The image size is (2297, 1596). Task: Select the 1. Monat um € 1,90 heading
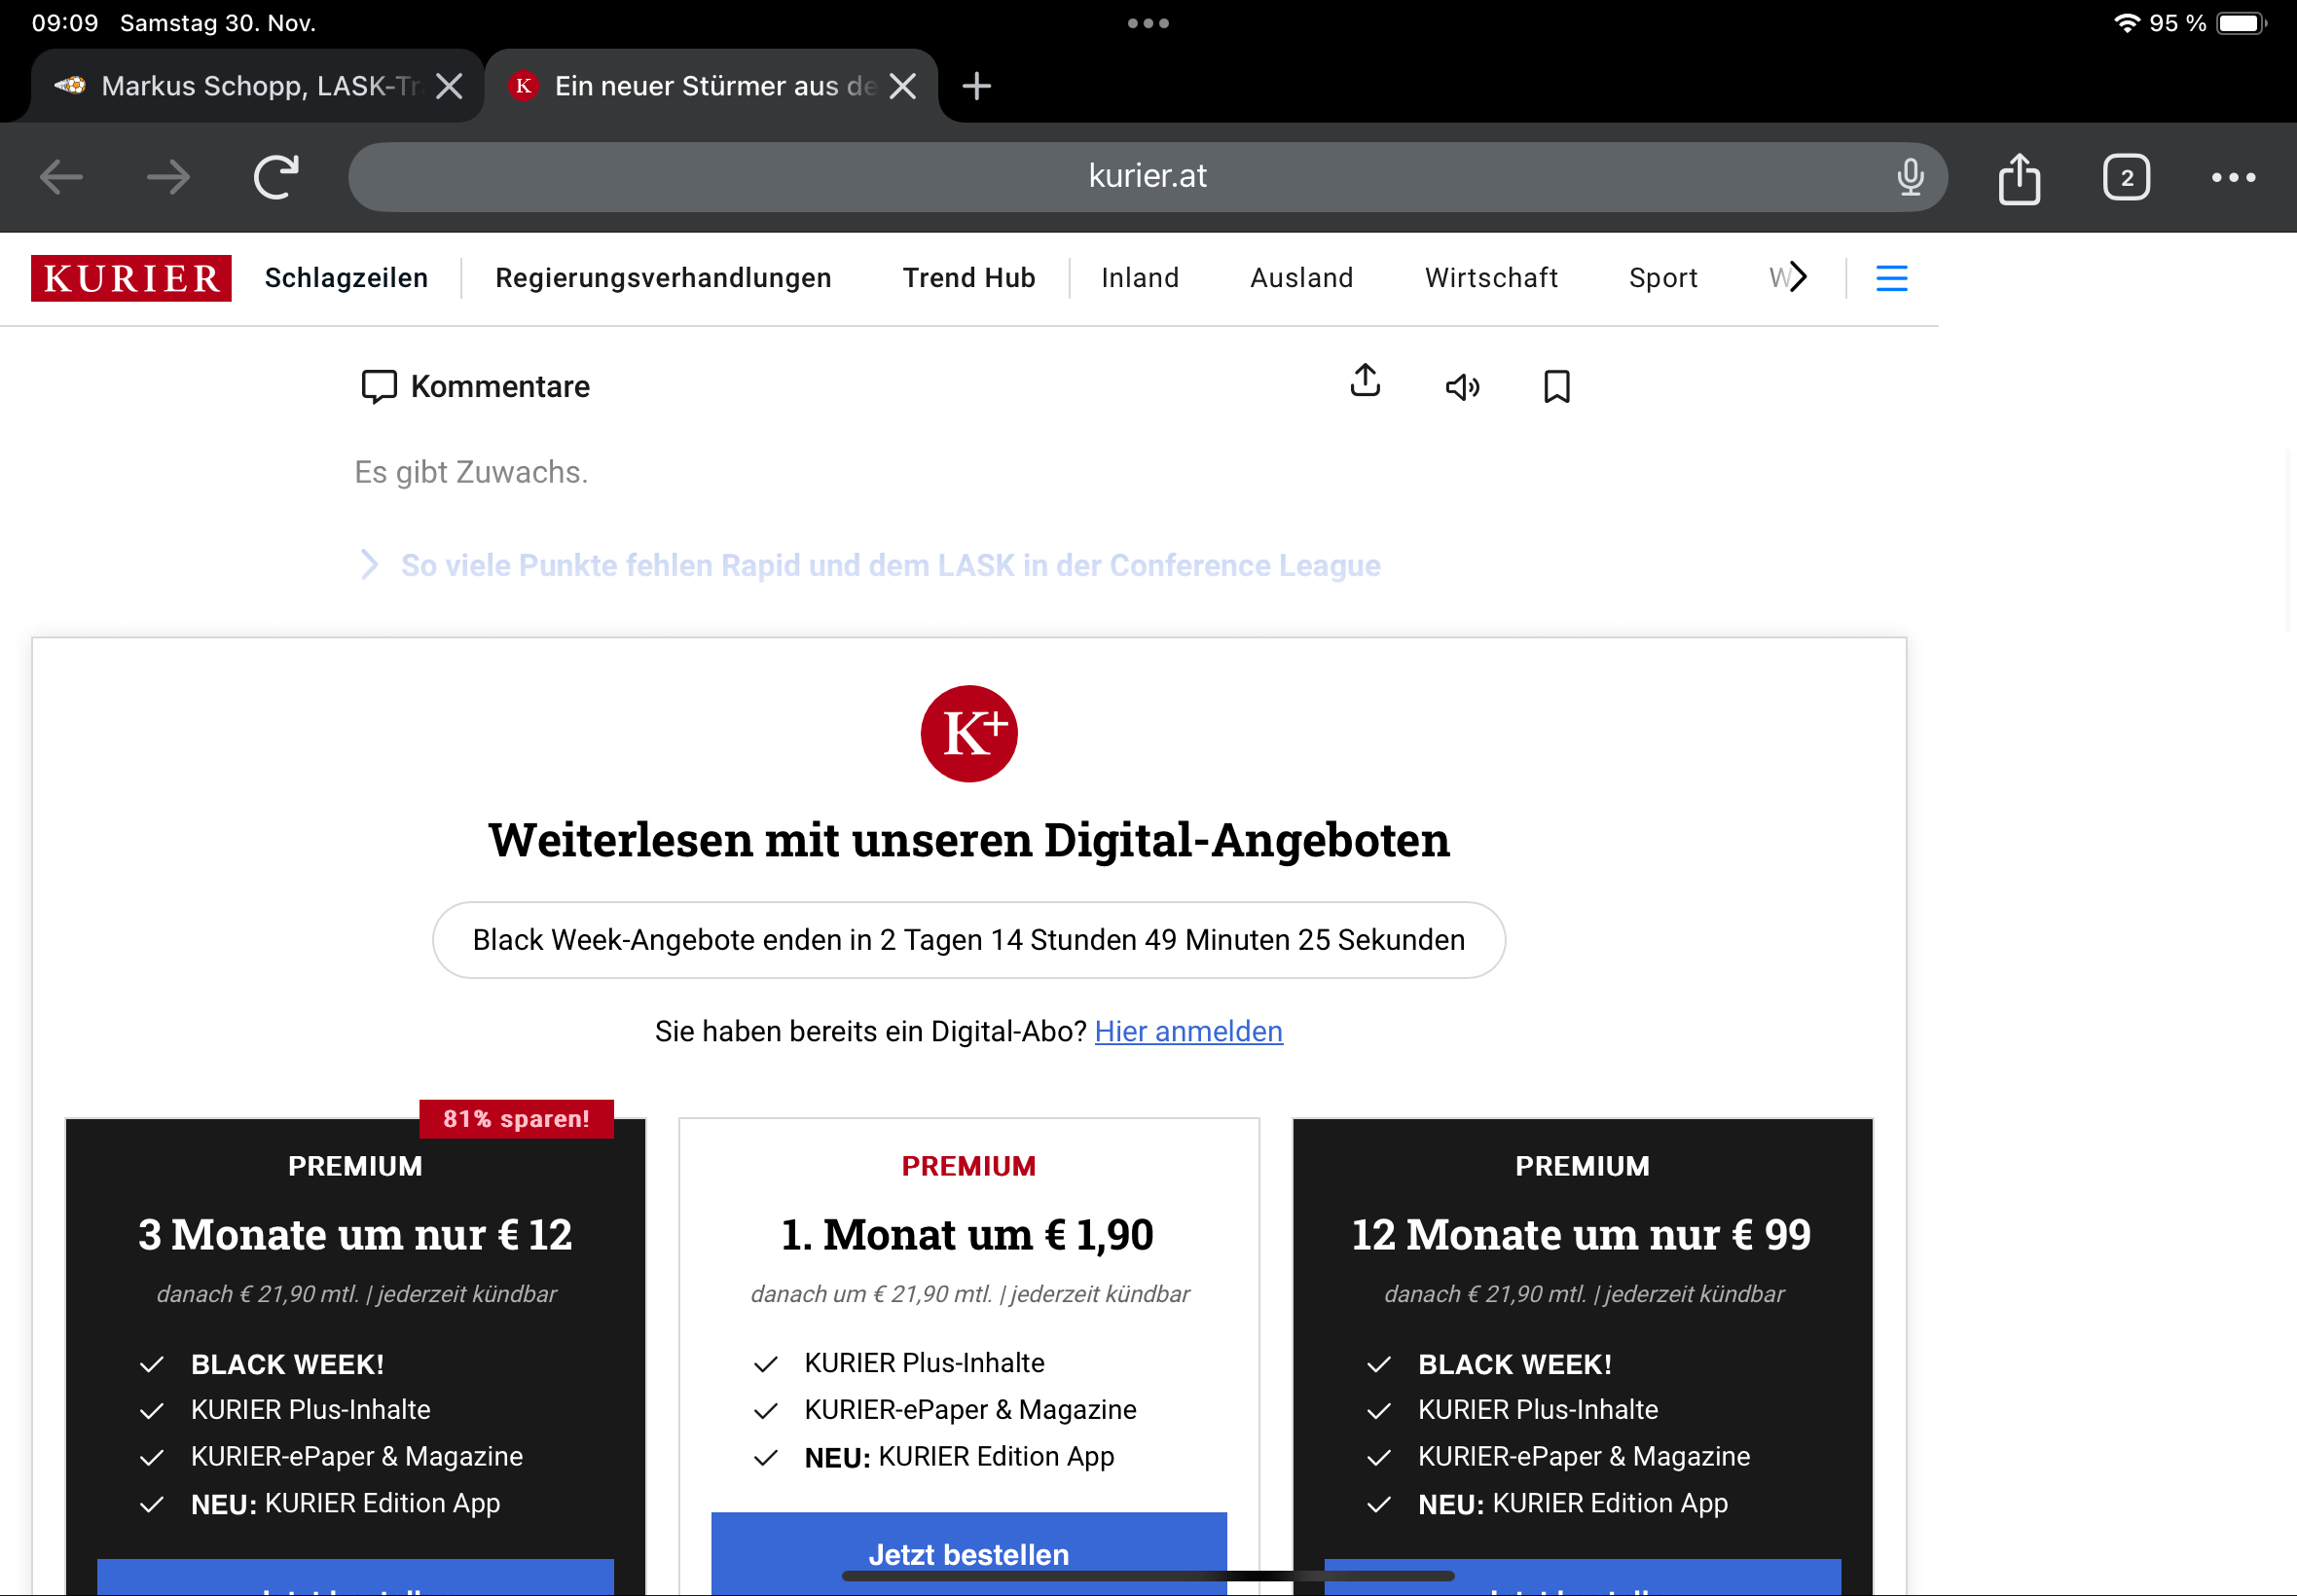coord(967,1234)
